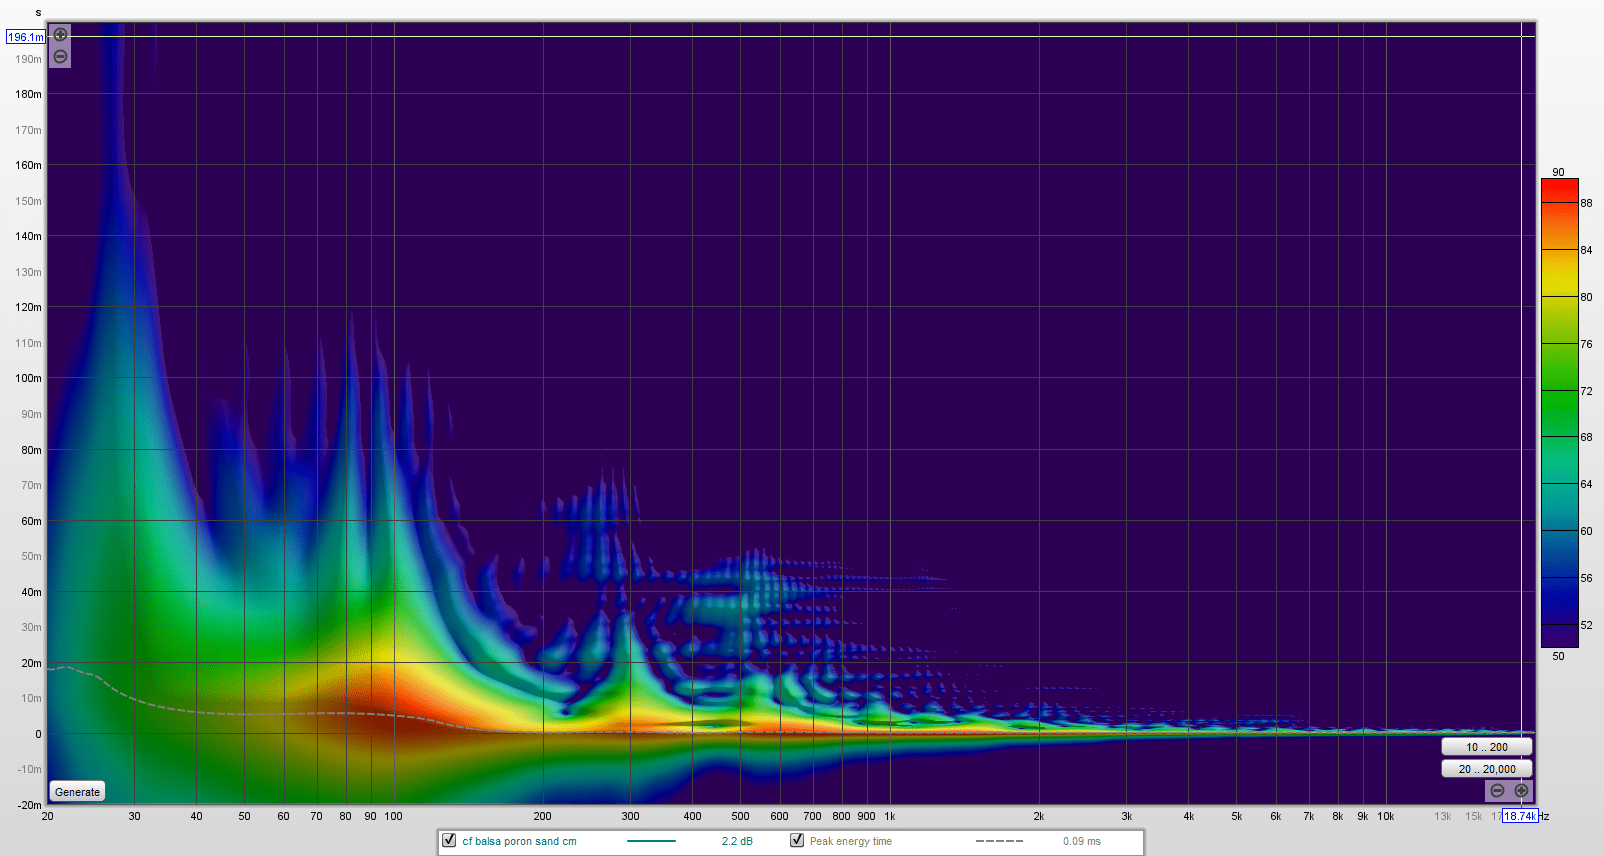Viewport: 1604px width, 856px height.
Task: Toggle the Peak energy time checkbox
Action: pyautogui.click(x=797, y=840)
